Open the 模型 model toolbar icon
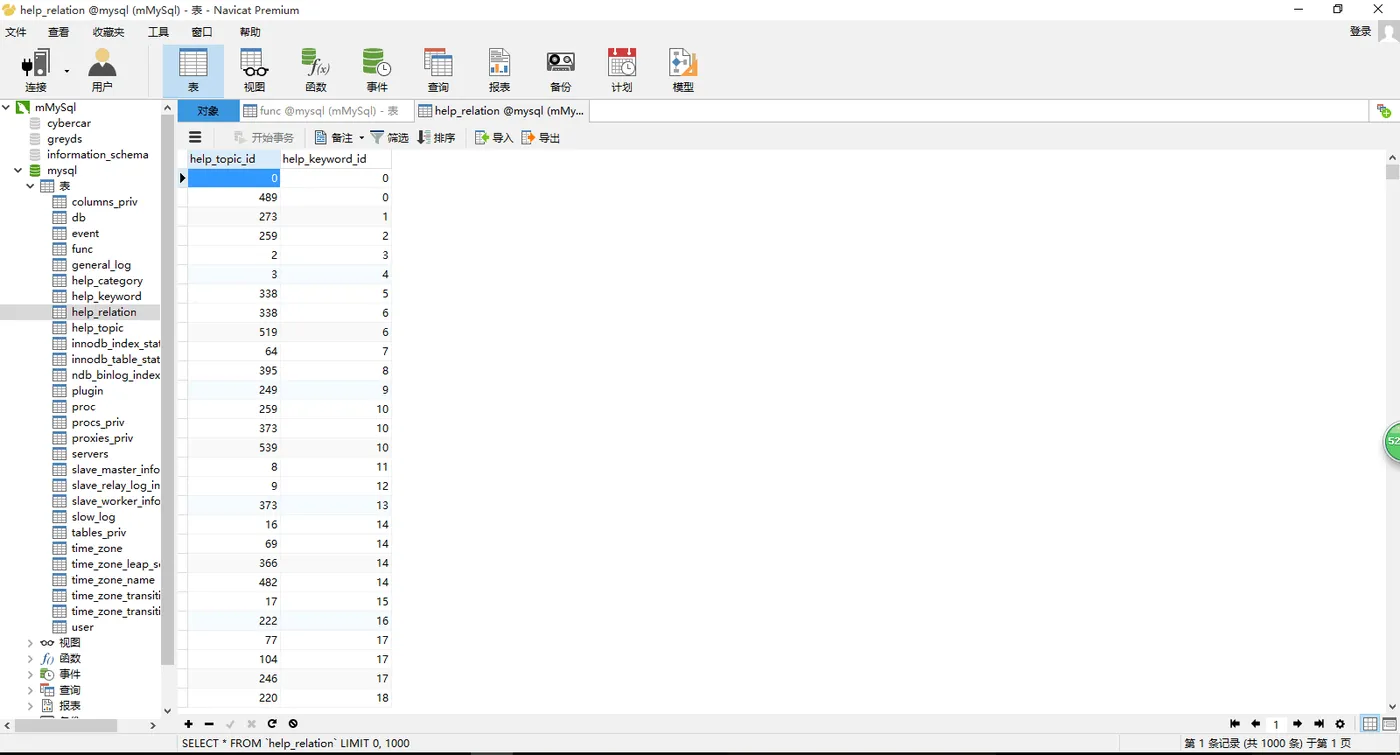 (683, 71)
